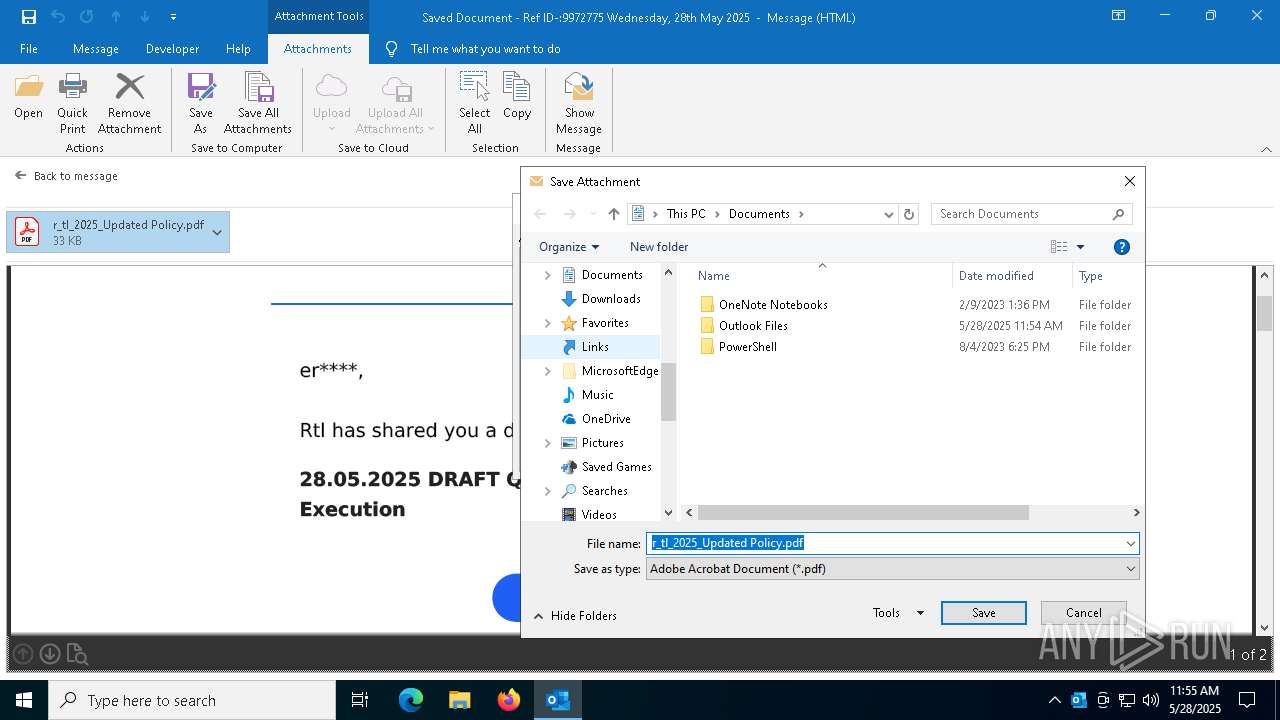
Task: Open the Tools dropdown in Save dialog
Action: pyautogui.click(x=898, y=613)
